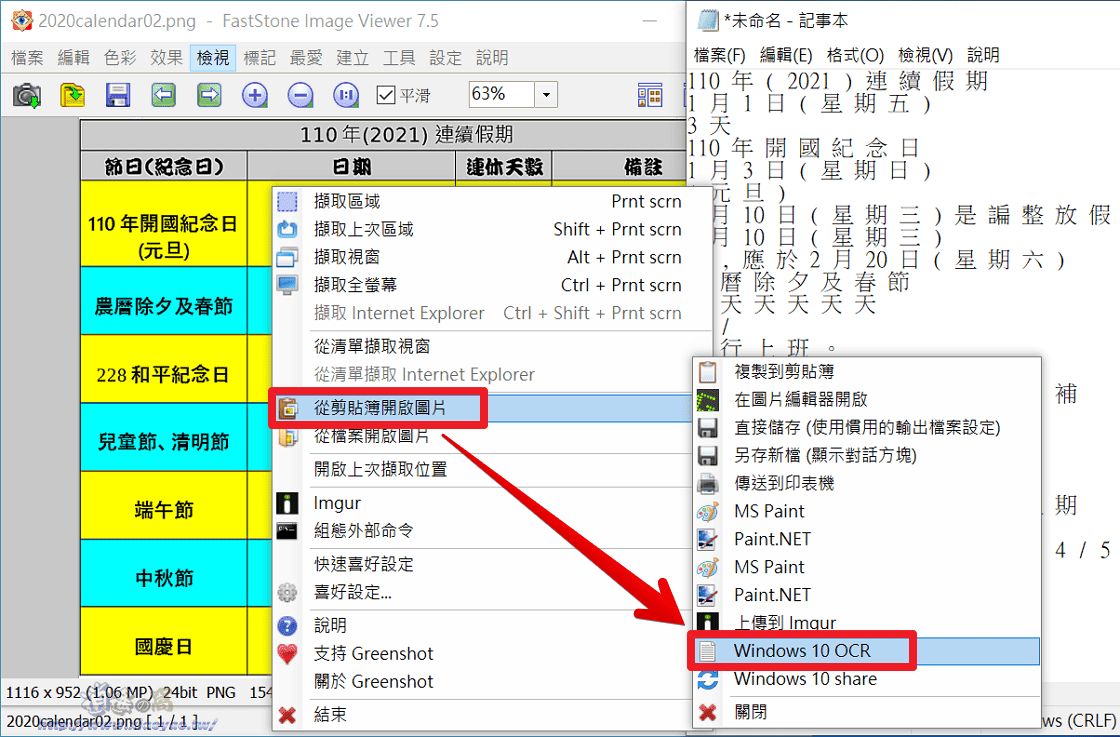This screenshot has width=1120, height=737.
Task: Go to previous image with left arrow icon
Action: pyautogui.click(x=164, y=94)
